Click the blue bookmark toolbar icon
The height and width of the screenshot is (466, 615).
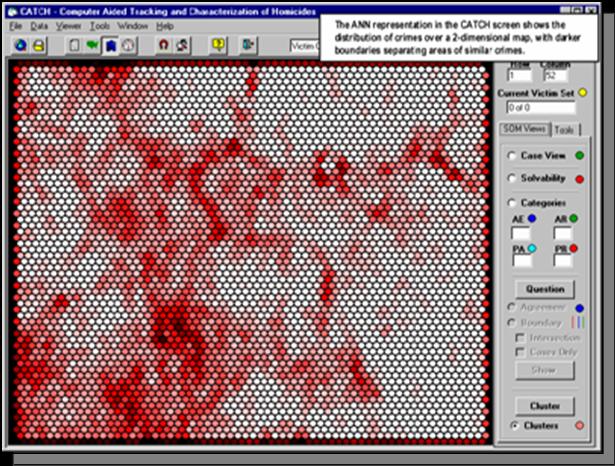110,45
